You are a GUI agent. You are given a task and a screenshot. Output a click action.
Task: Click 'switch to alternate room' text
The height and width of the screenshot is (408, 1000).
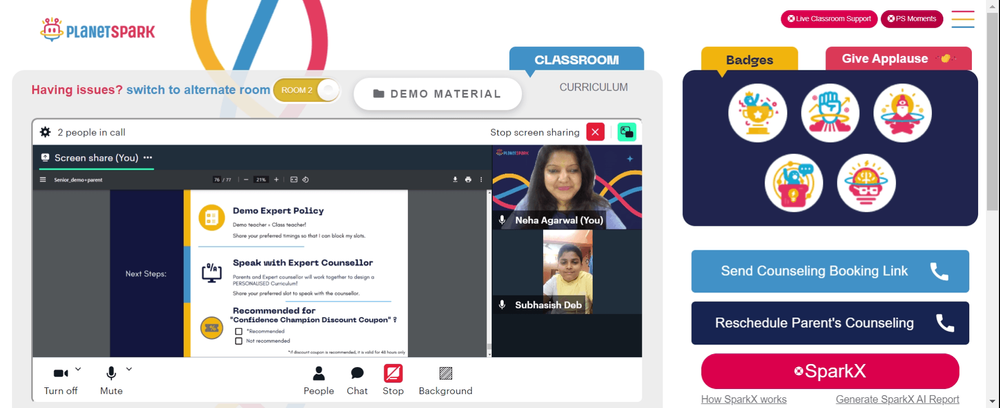coord(198,90)
